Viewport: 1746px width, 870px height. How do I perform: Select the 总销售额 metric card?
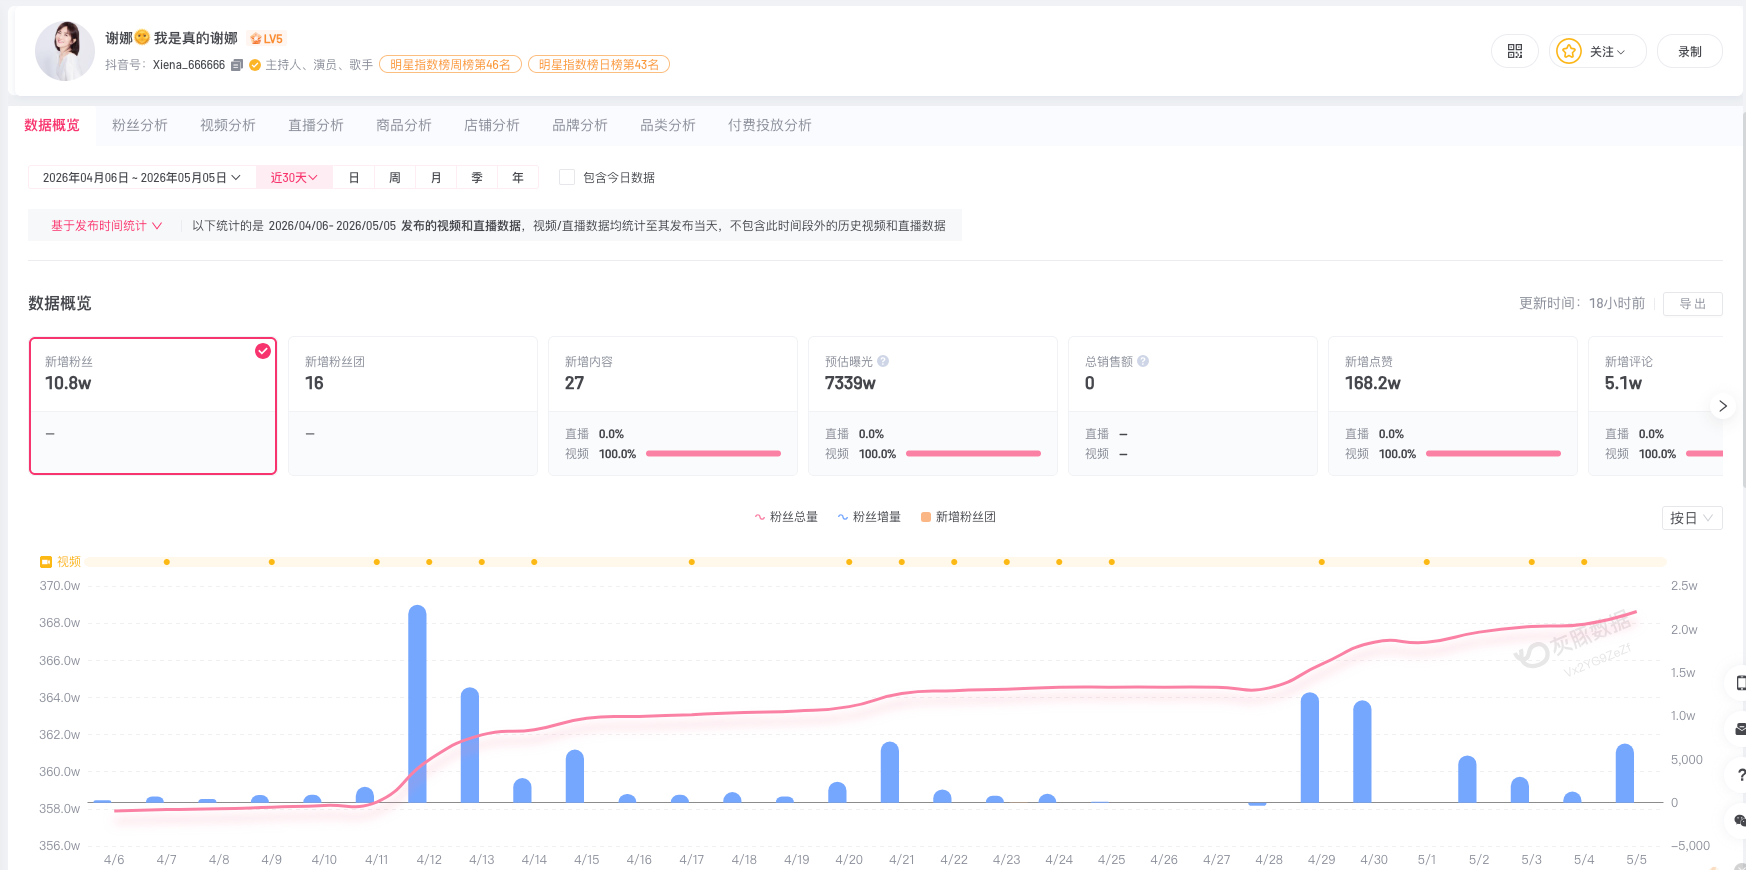pyautogui.click(x=1193, y=406)
